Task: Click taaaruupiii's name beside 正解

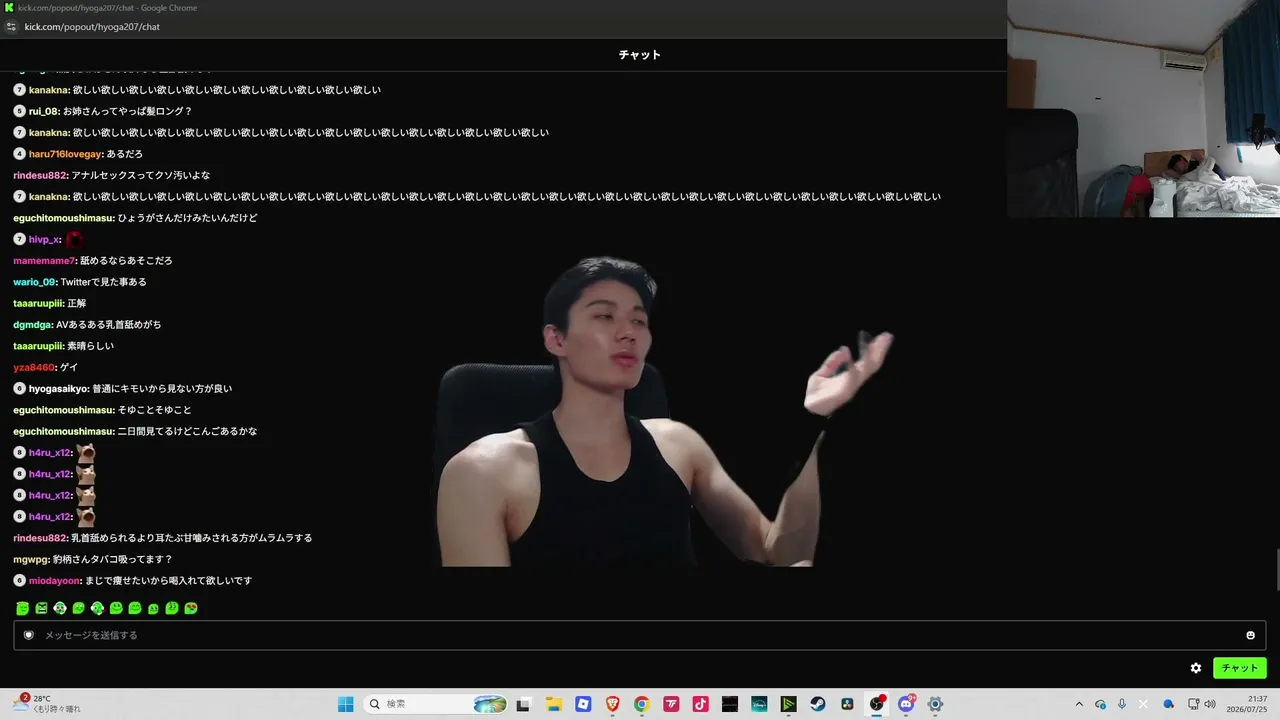Action: [38, 303]
